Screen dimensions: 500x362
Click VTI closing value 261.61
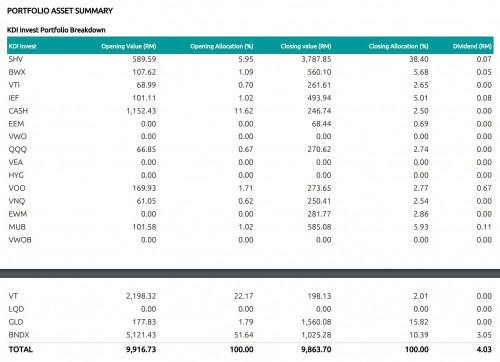point(319,85)
